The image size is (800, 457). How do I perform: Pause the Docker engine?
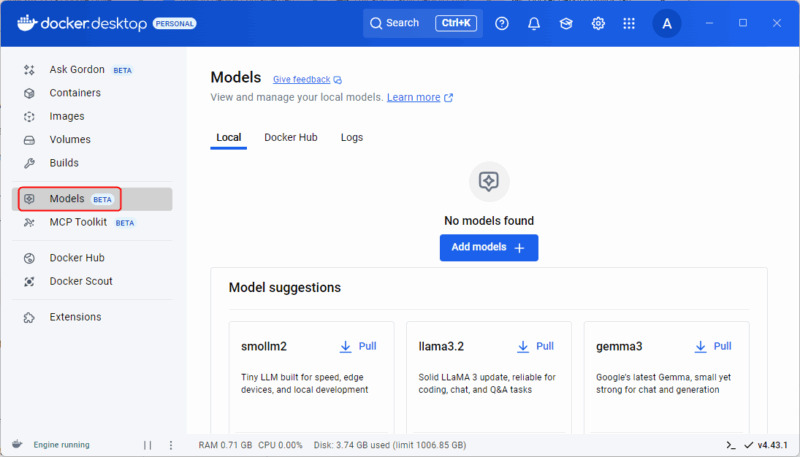click(x=147, y=445)
